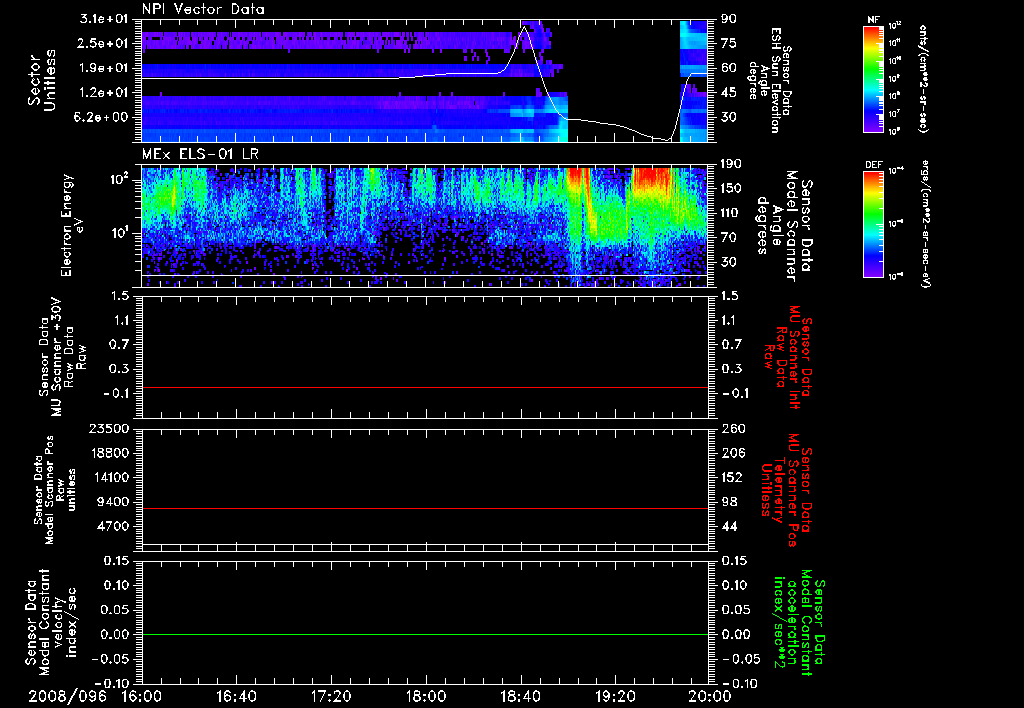Click the '260' telemetry tick label
The image size is (1024, 708).
pos(732,429)
